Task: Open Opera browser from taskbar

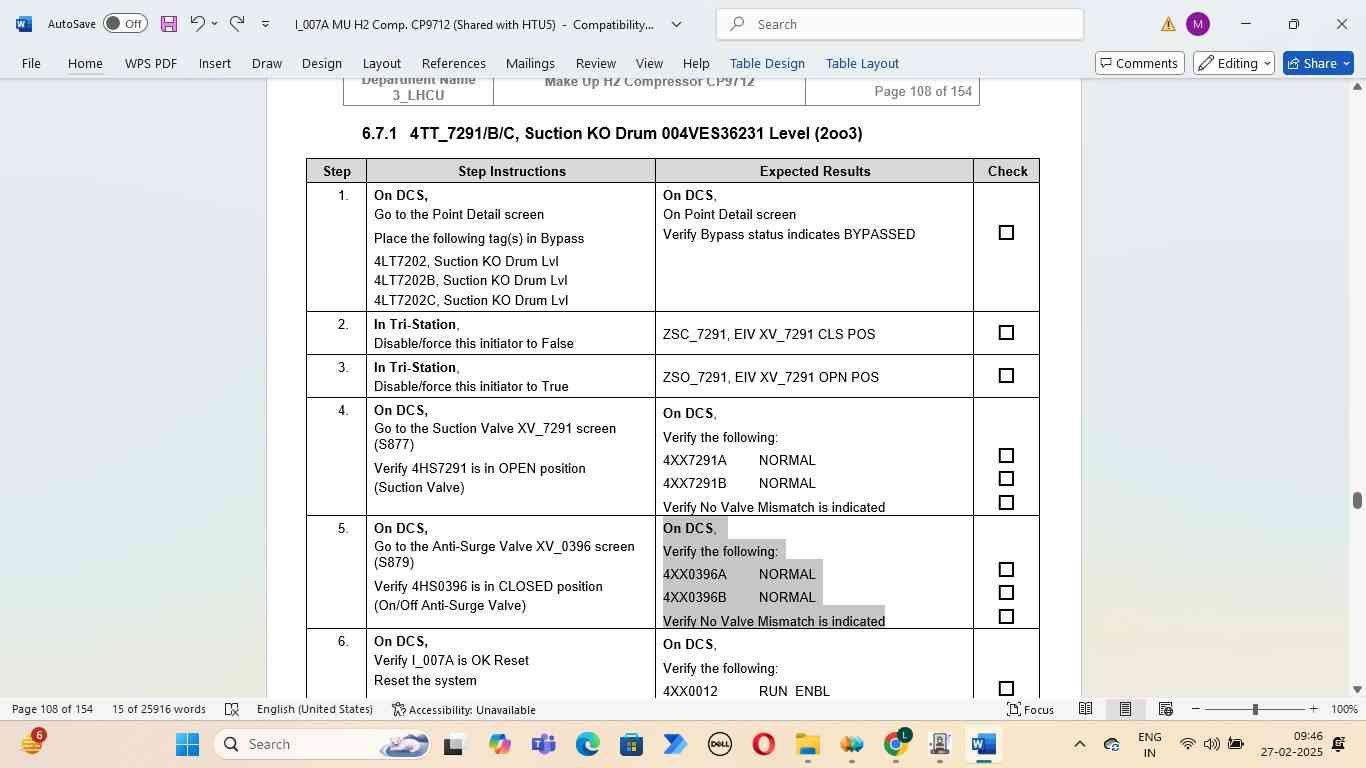Action: (763, 744)
